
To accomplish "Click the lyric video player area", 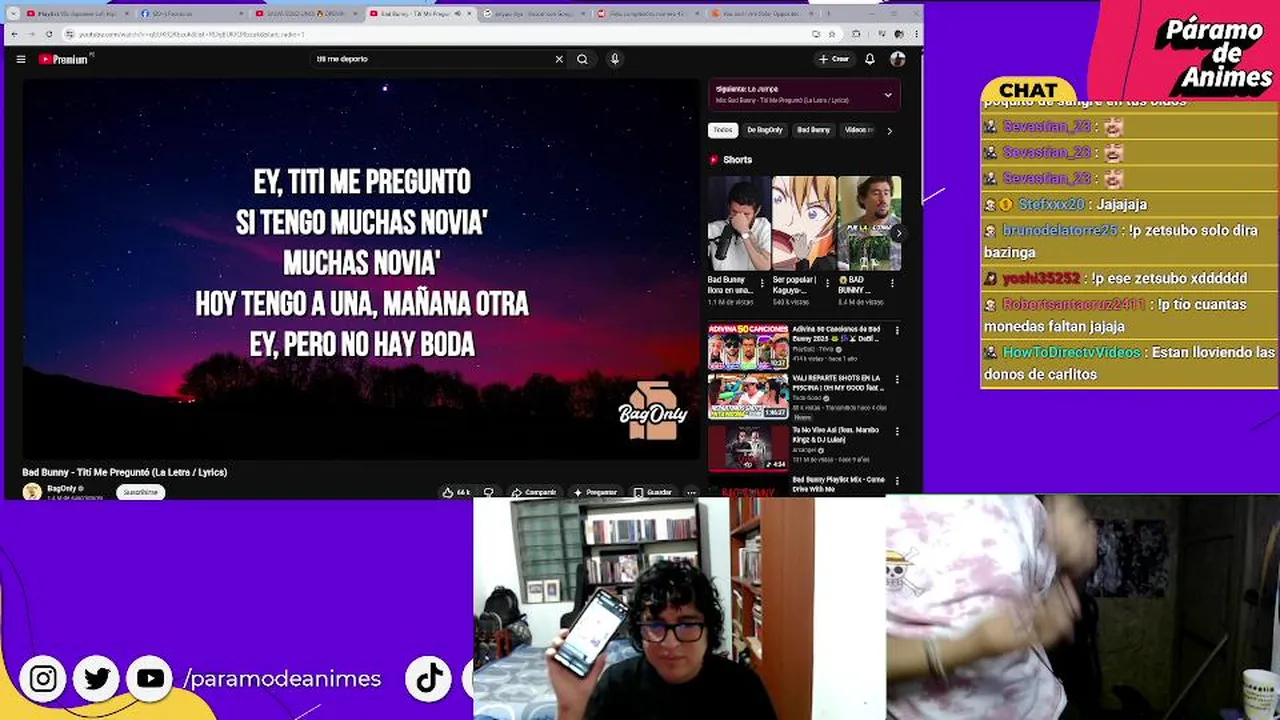I will (361, 268).
